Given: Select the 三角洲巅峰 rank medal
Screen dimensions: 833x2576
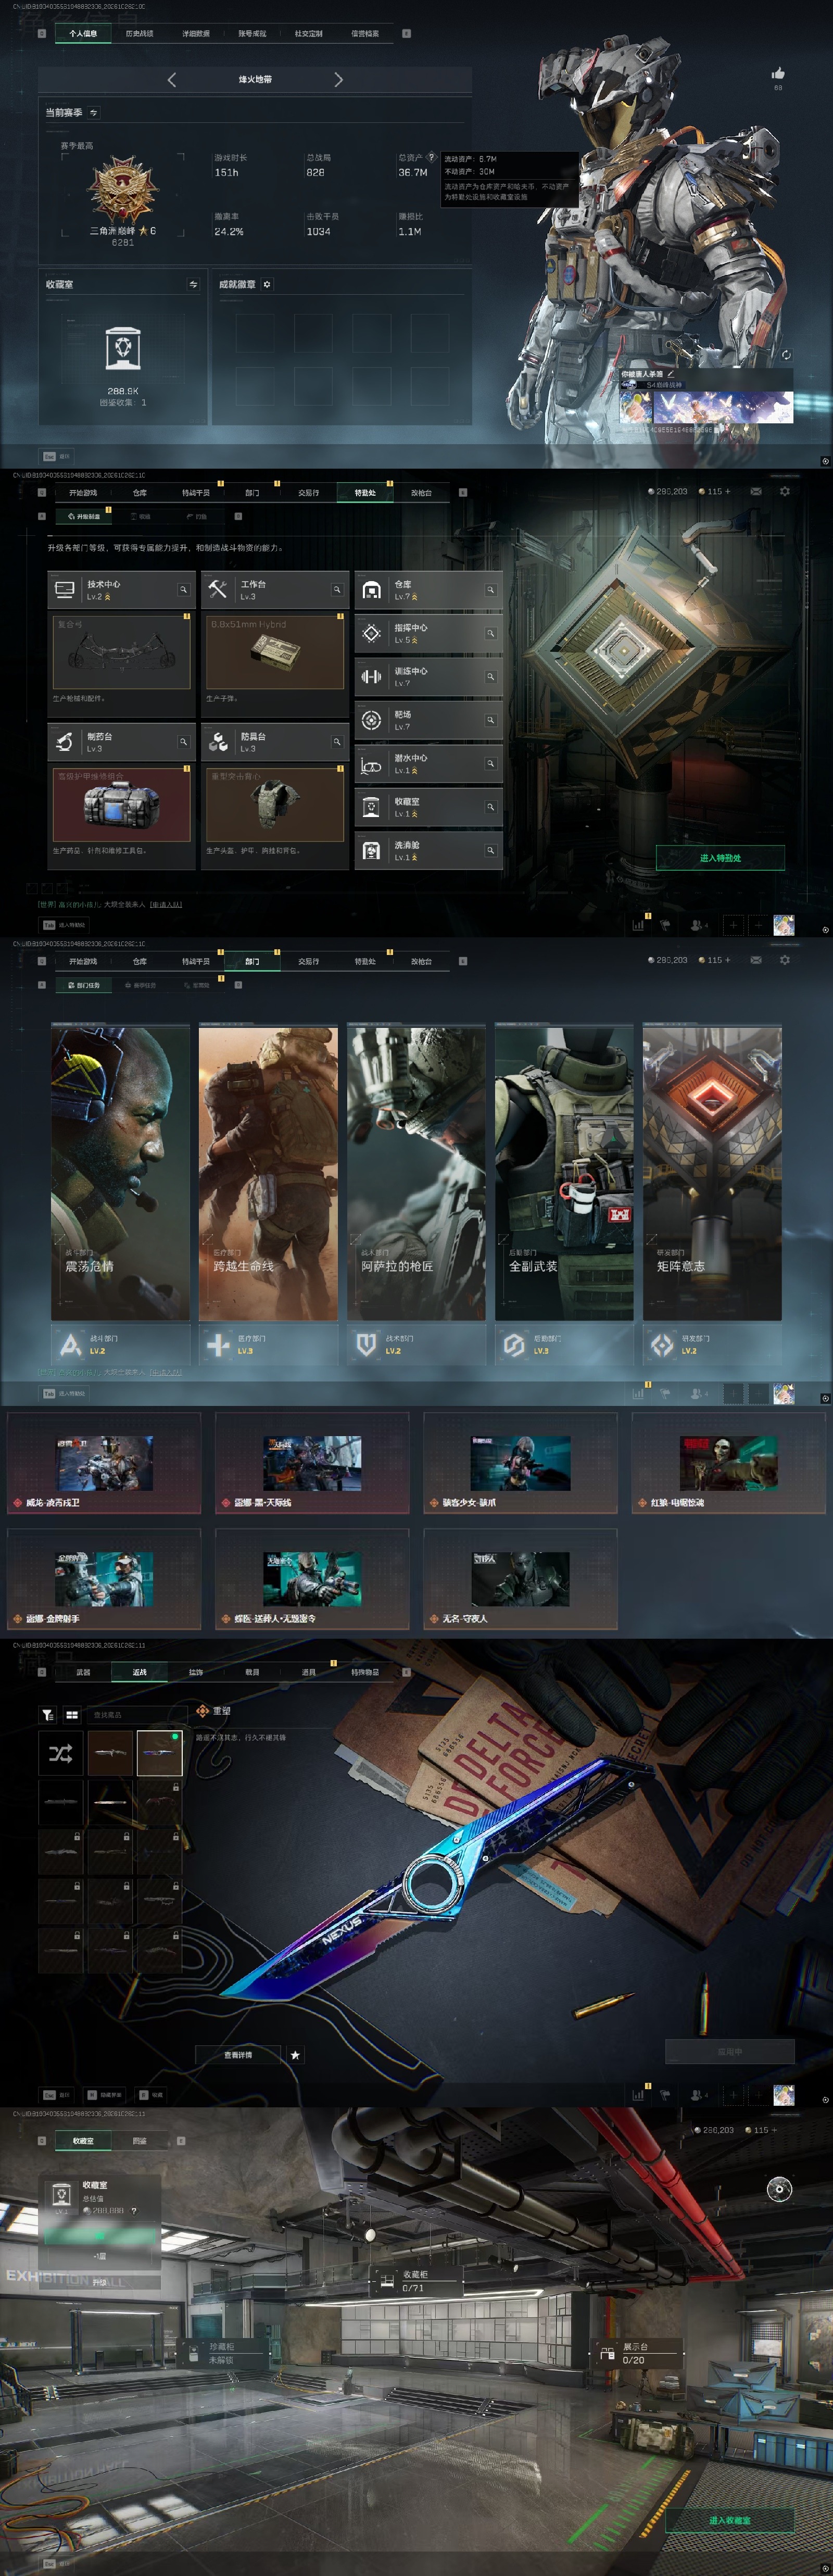Looking at the screenshot, I should pos(123,189).
